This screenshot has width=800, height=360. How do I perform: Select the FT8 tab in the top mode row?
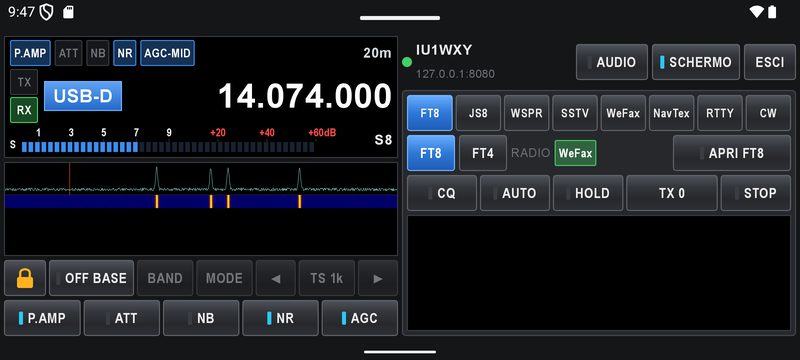point(430,113)
